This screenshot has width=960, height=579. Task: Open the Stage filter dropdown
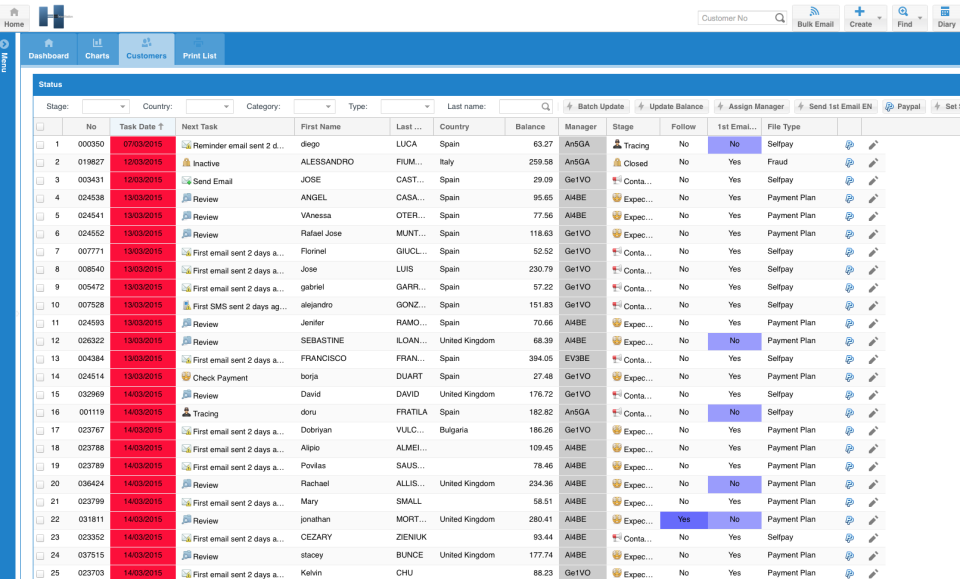tap(108, 106)
